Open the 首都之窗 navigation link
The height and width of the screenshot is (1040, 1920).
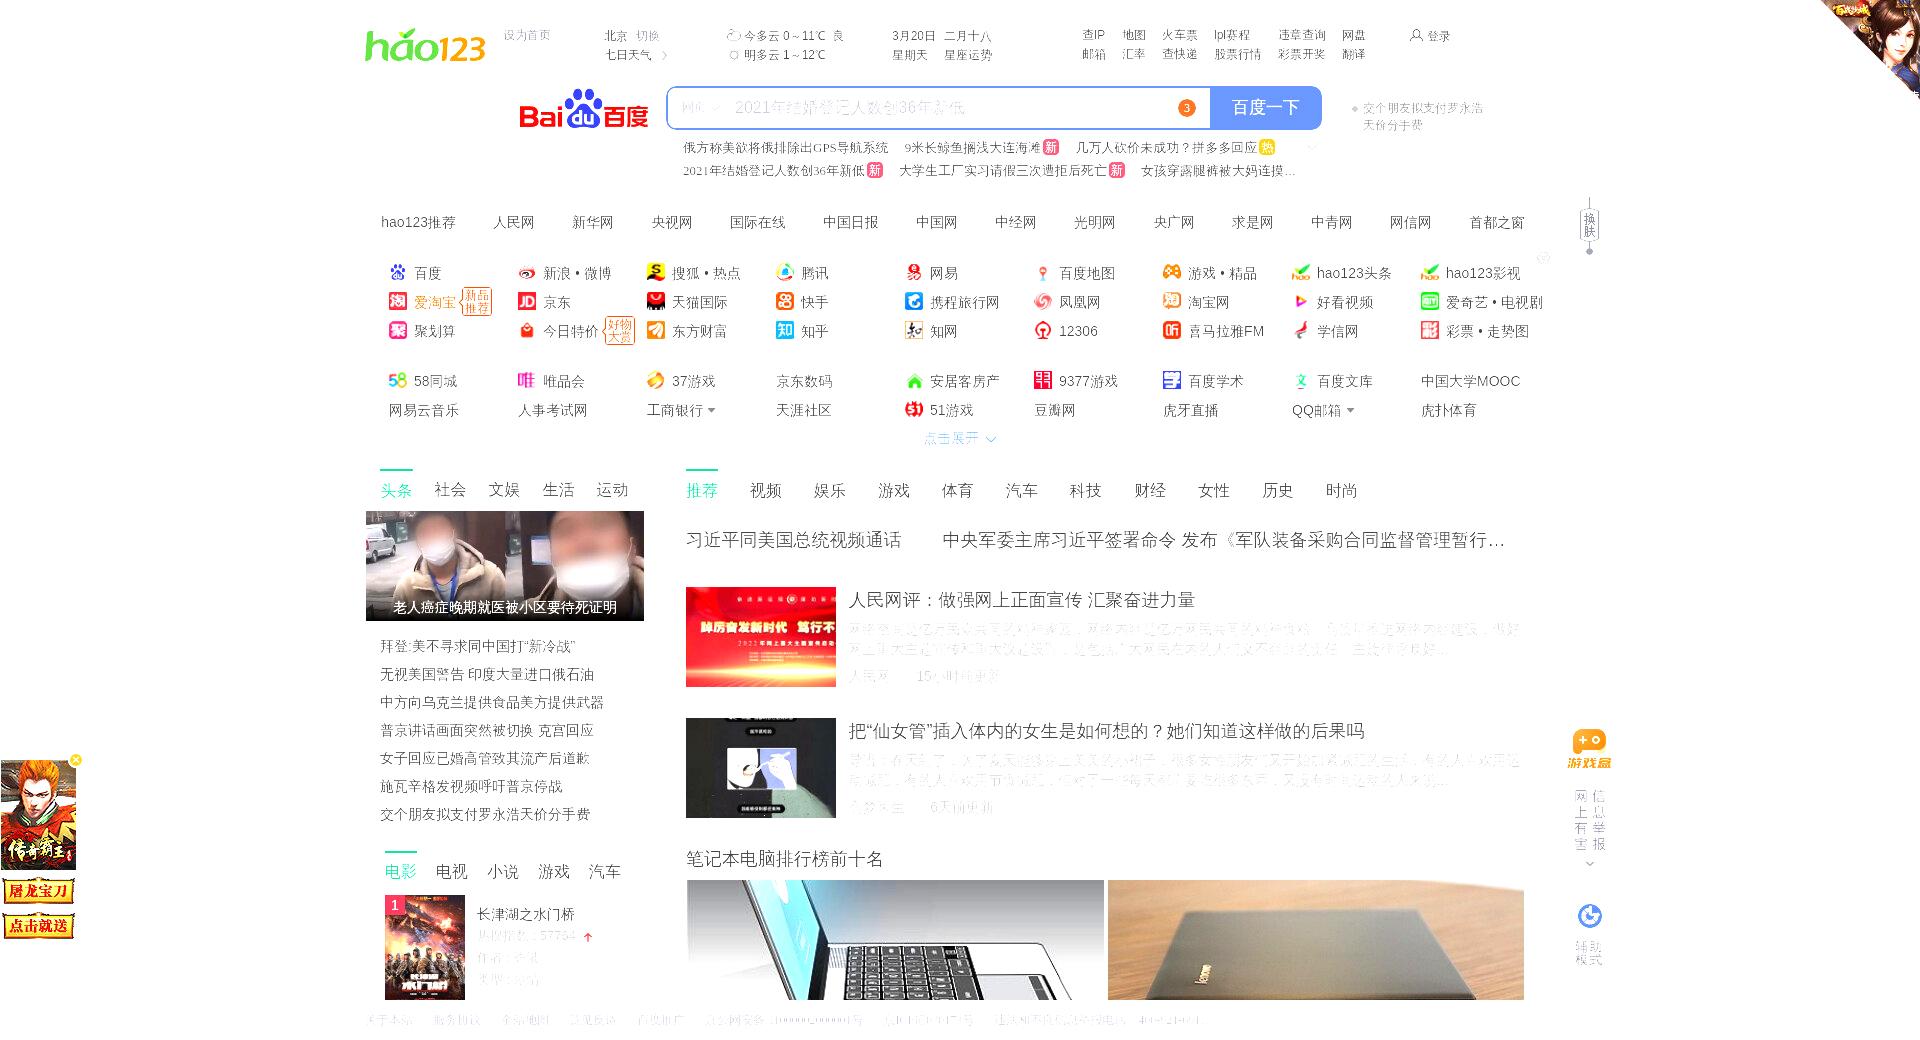(1496, 222)
